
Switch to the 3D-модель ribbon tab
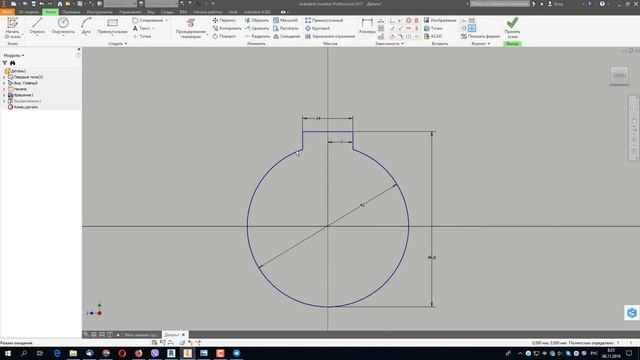coord(29,12)
